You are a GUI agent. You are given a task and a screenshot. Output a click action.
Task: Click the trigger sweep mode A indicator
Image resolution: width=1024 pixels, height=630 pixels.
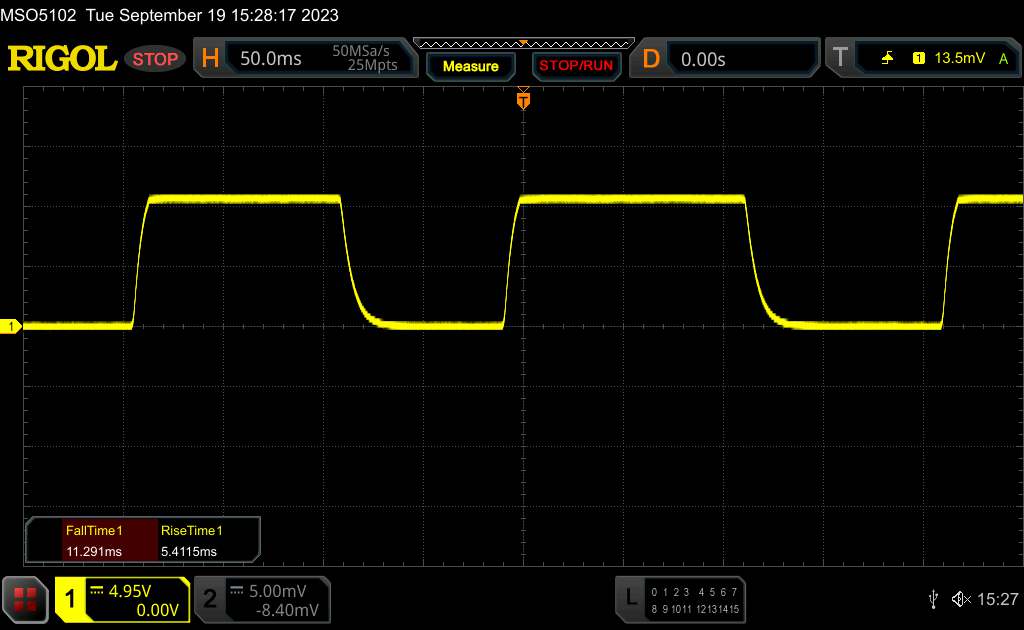[1004, 59]
